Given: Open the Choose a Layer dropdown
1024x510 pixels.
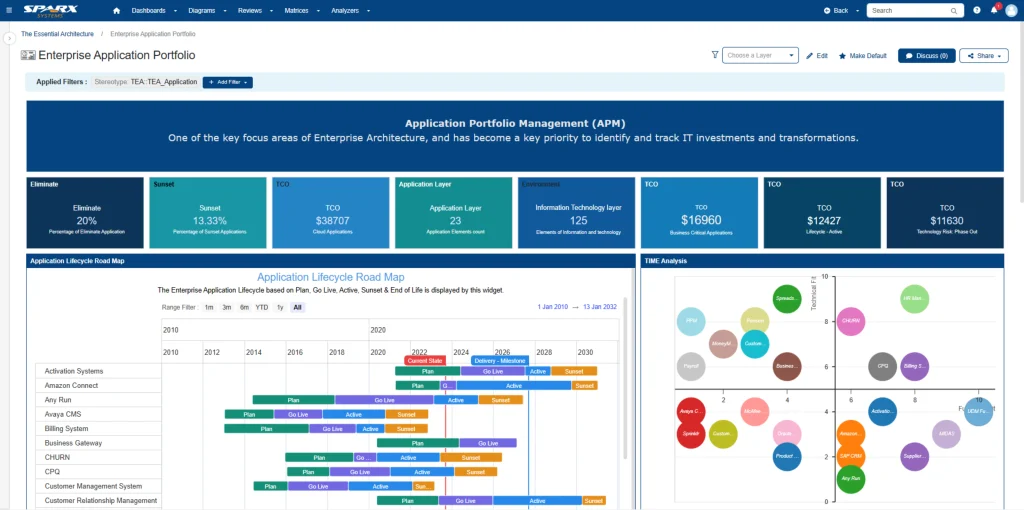Looking at the screenshot, I should (760, 56).
